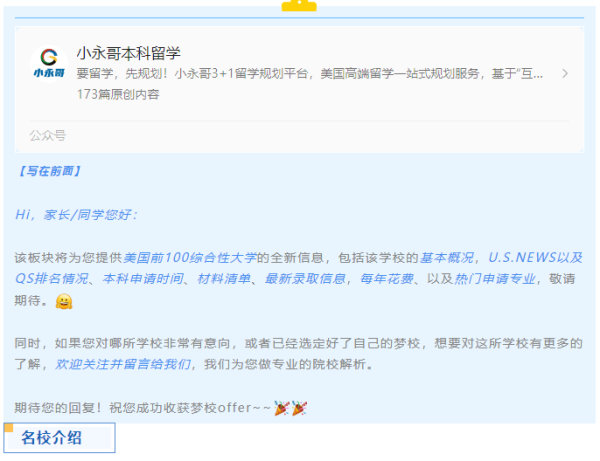Click the blue text 热门申请专业

click(495, 279)
